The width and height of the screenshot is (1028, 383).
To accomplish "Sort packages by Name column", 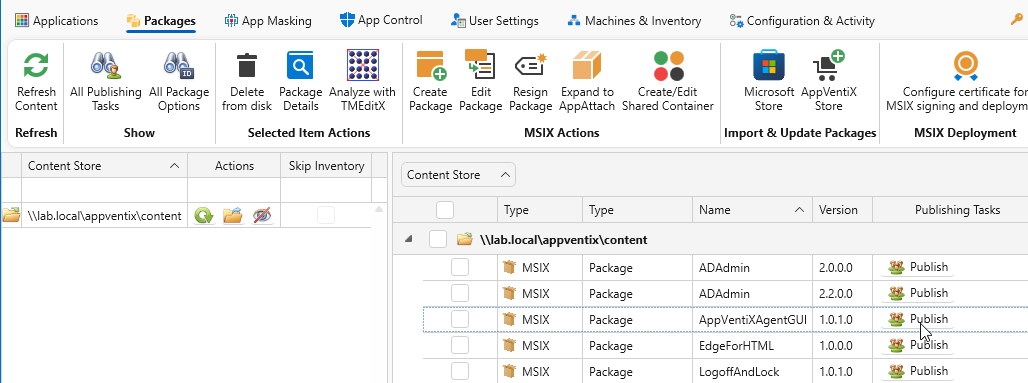I will tap(752, 210).
